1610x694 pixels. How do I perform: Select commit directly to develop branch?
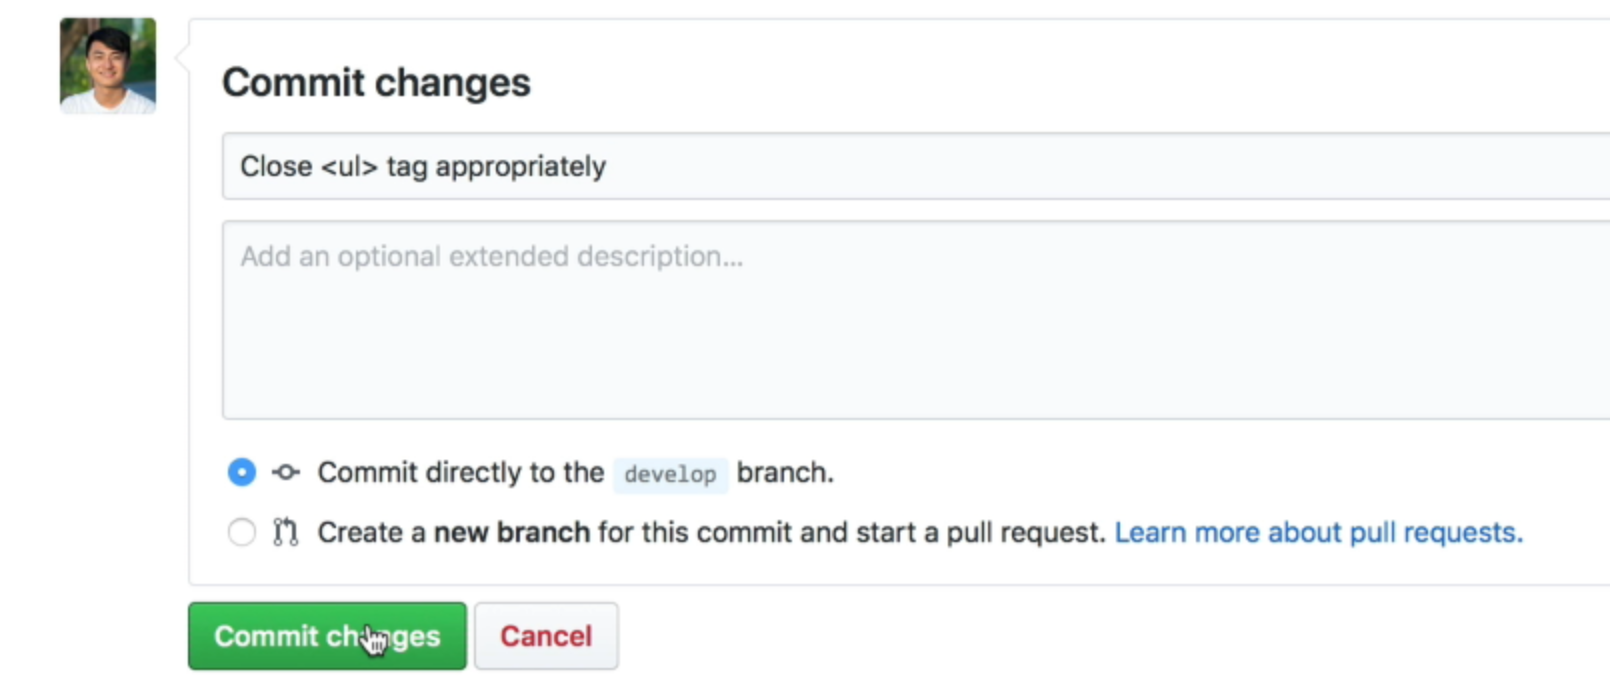tap(240, 472)
